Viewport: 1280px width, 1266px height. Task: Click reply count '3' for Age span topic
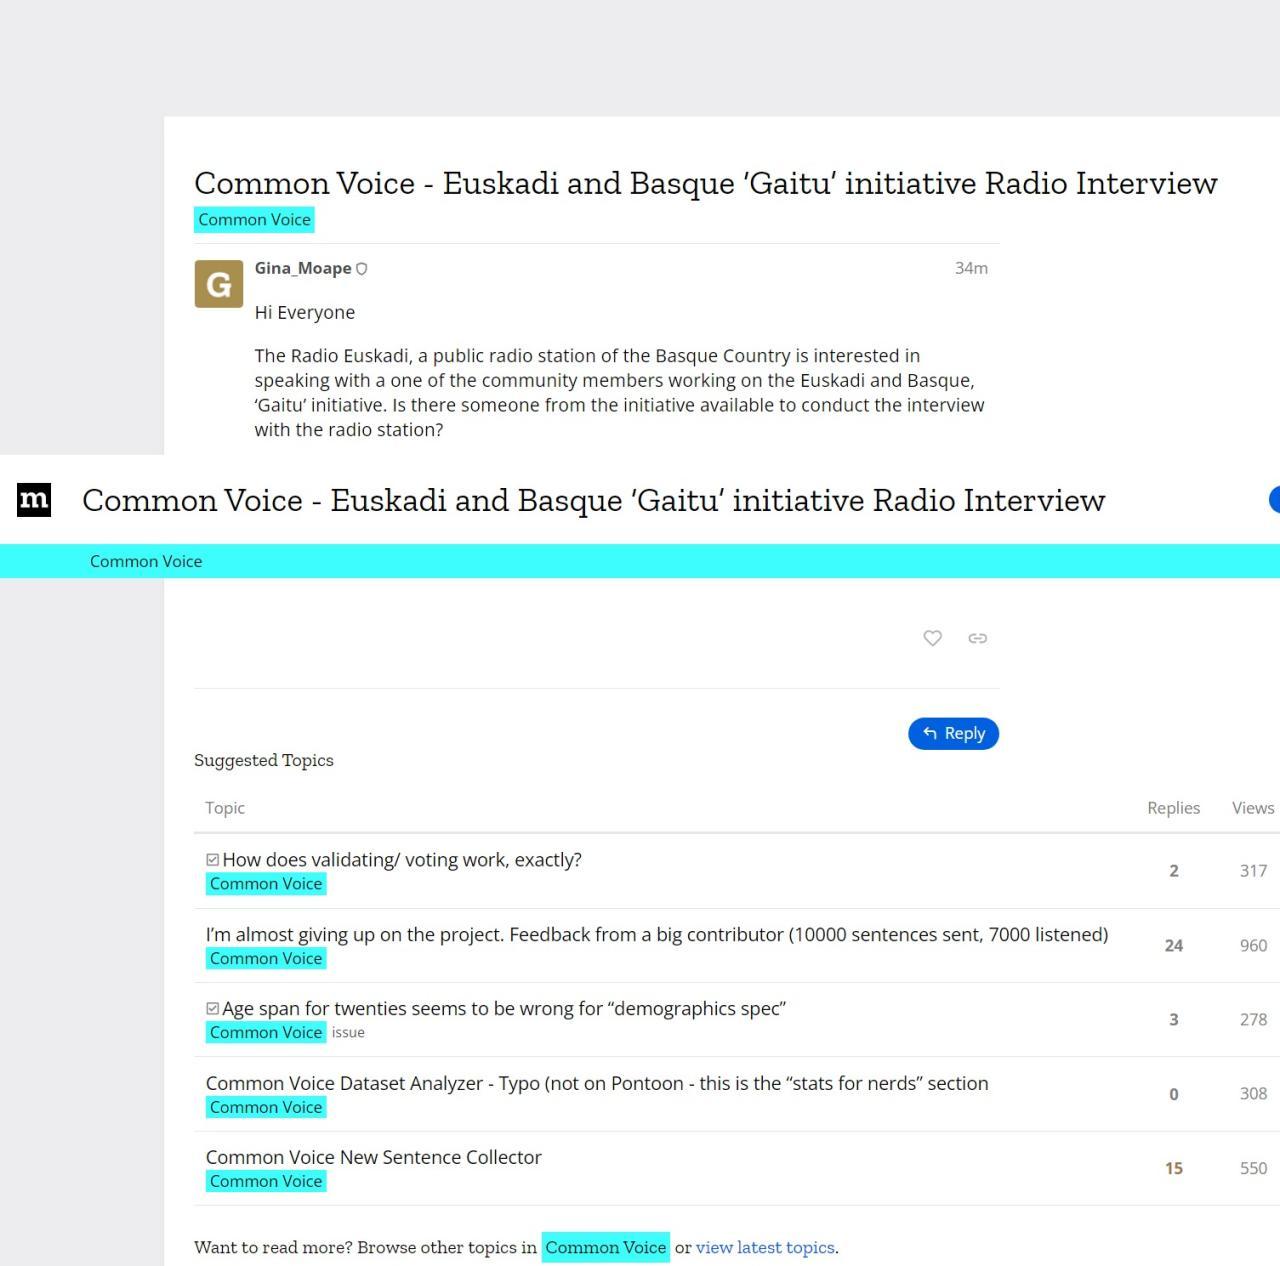[x=1174, y=1020]
